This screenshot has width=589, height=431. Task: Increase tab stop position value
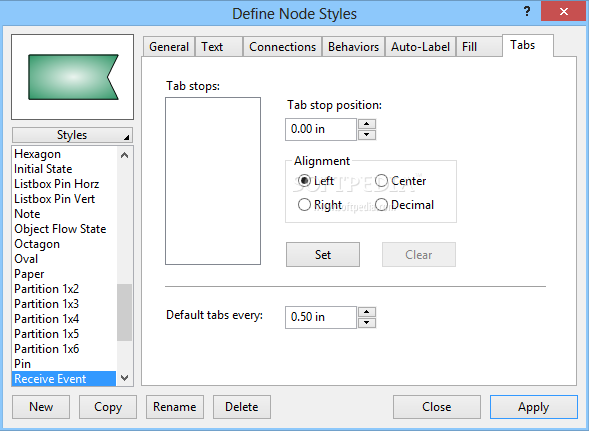tap(367, 124)
